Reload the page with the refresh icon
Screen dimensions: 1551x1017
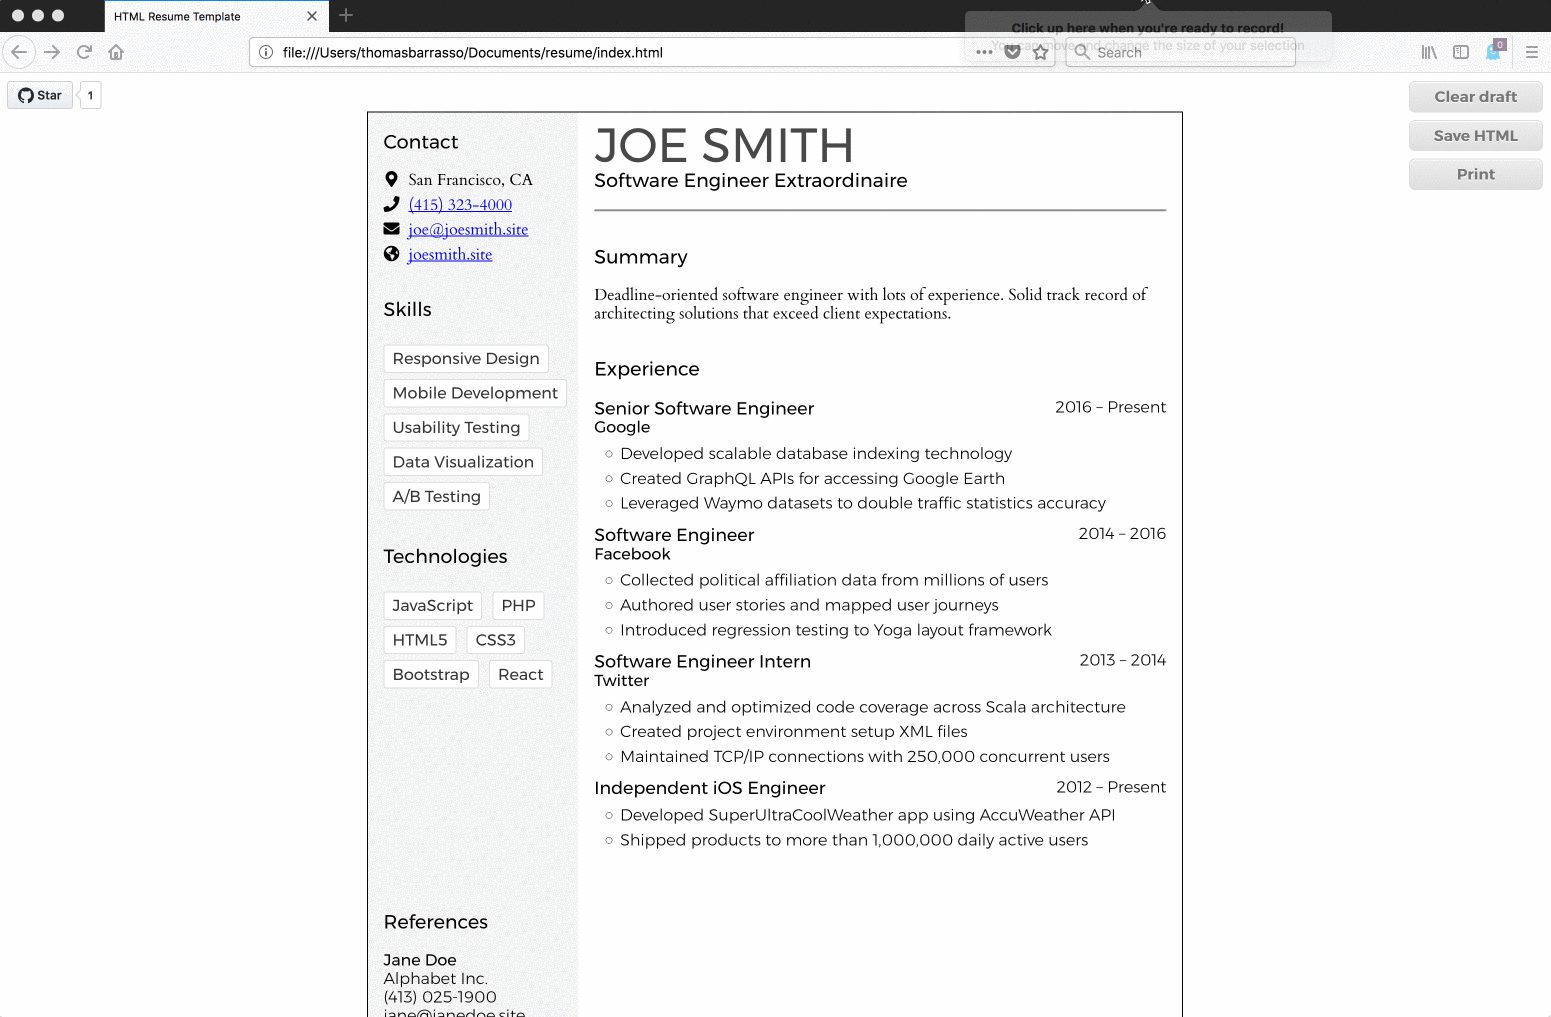84,51
